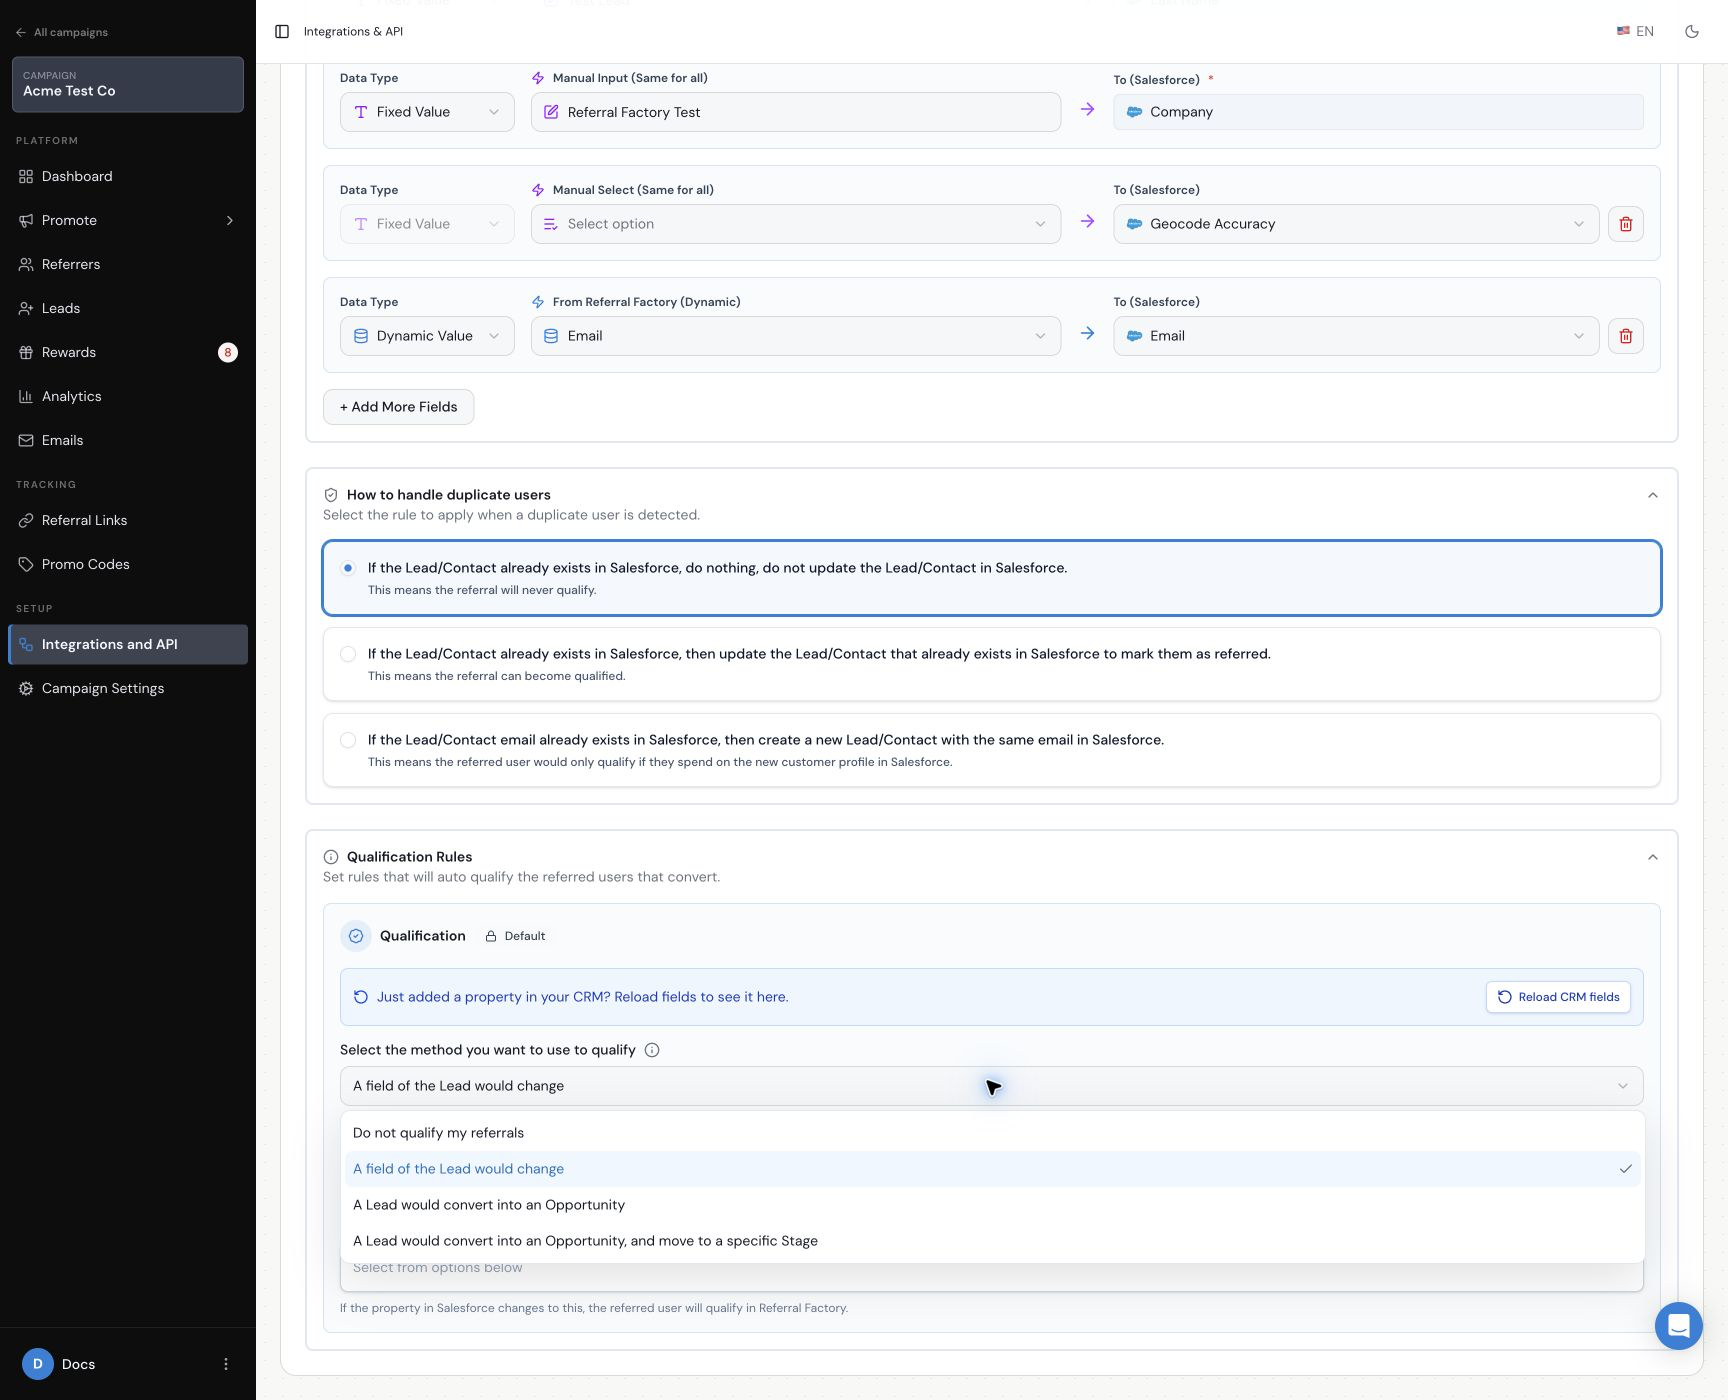Open the Acme Test Co campaign card
The height and width of the screenshot is (1400, 1728).
pos(128,84)
